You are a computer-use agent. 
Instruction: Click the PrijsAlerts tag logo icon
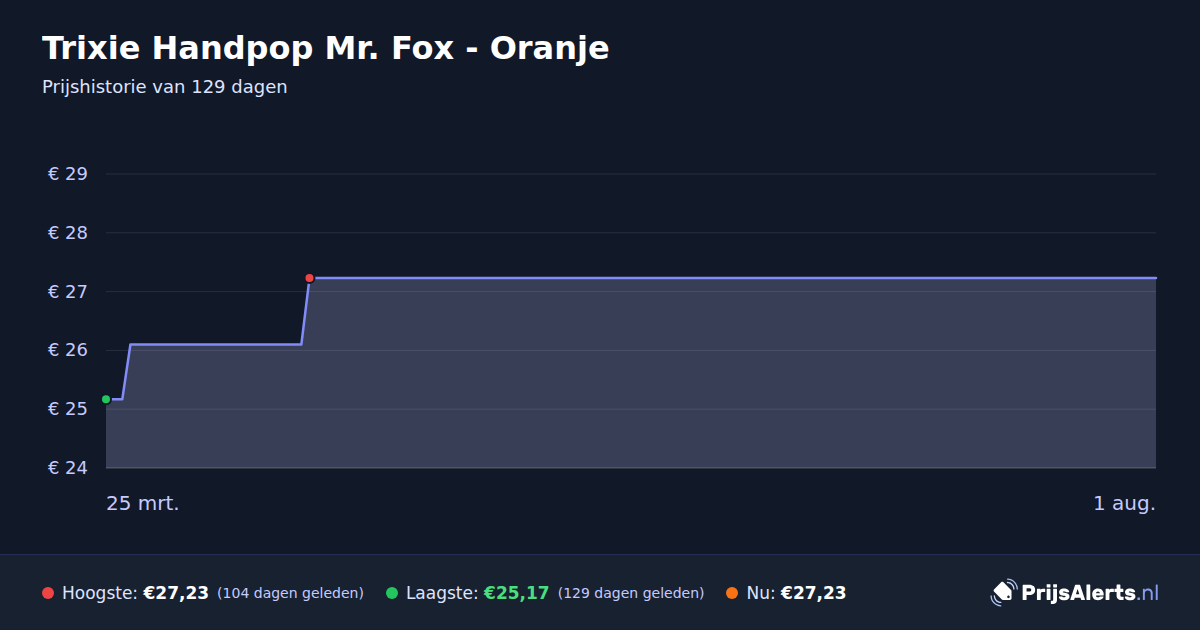1003,592
